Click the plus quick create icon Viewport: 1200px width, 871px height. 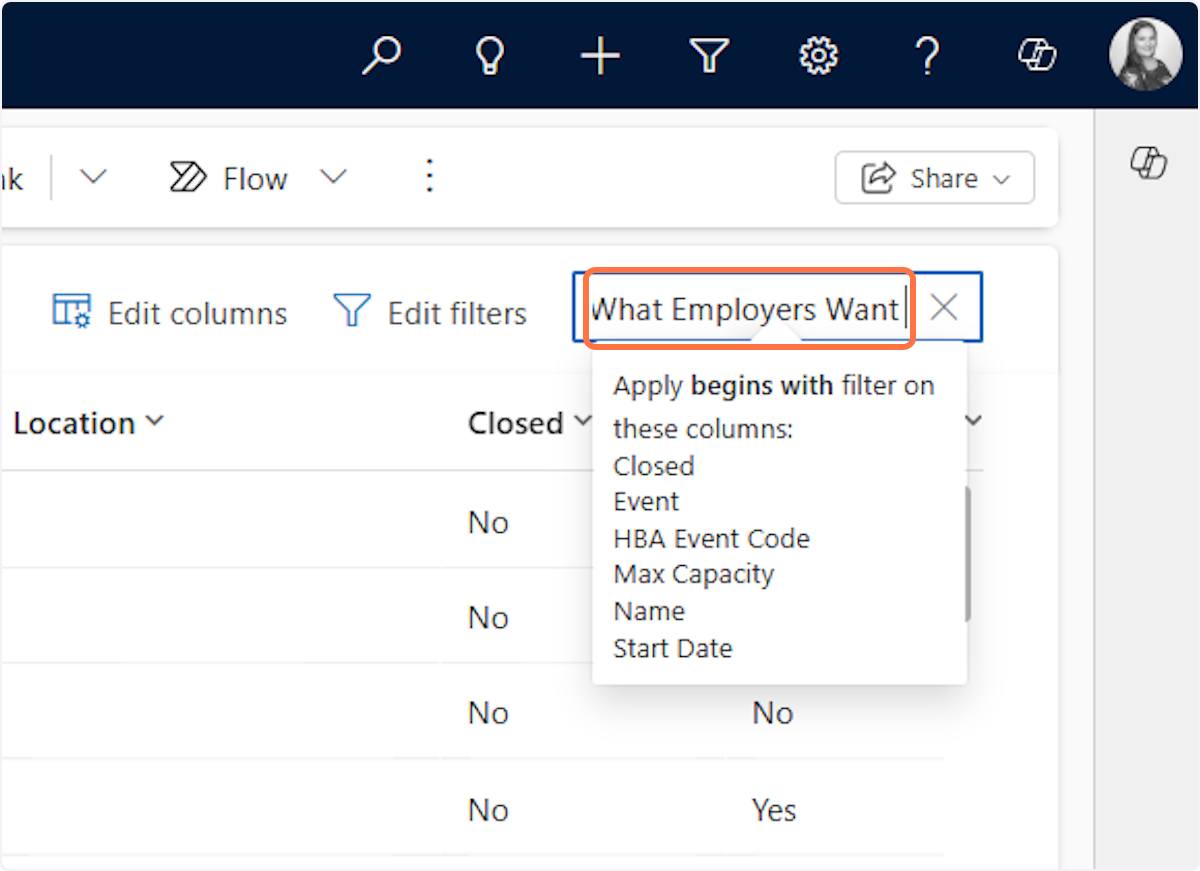(x=600, y=56)
